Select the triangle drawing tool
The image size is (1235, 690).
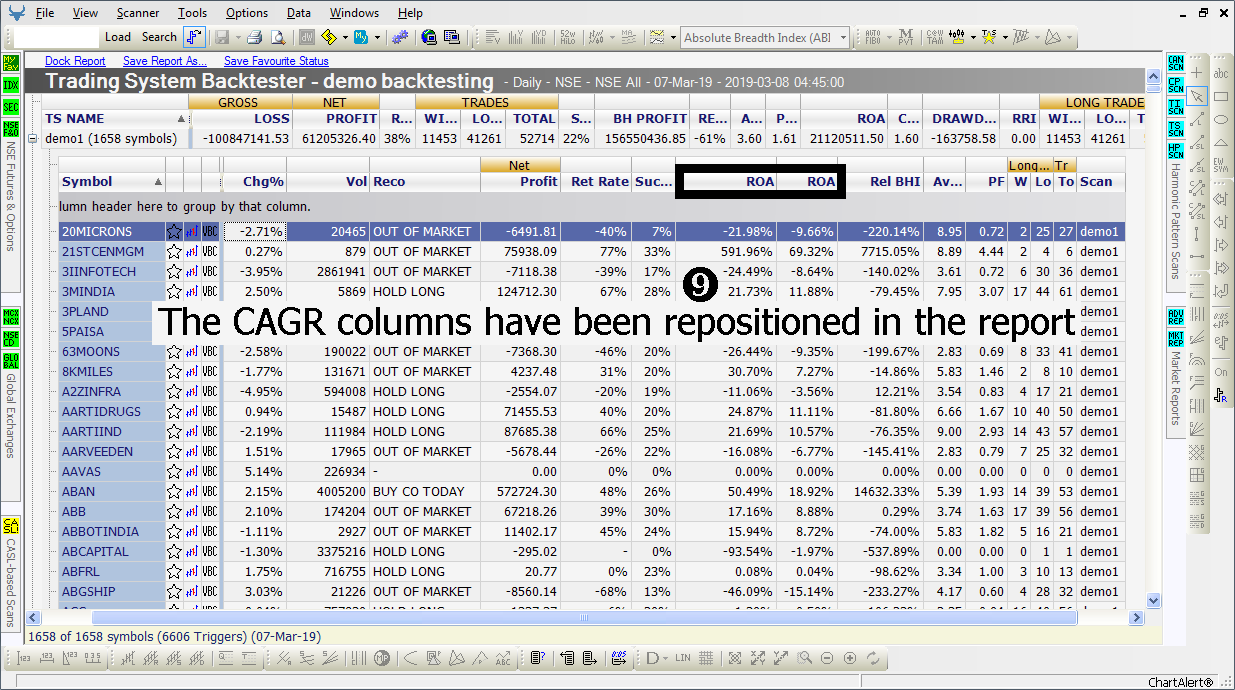click(1221, 142)
